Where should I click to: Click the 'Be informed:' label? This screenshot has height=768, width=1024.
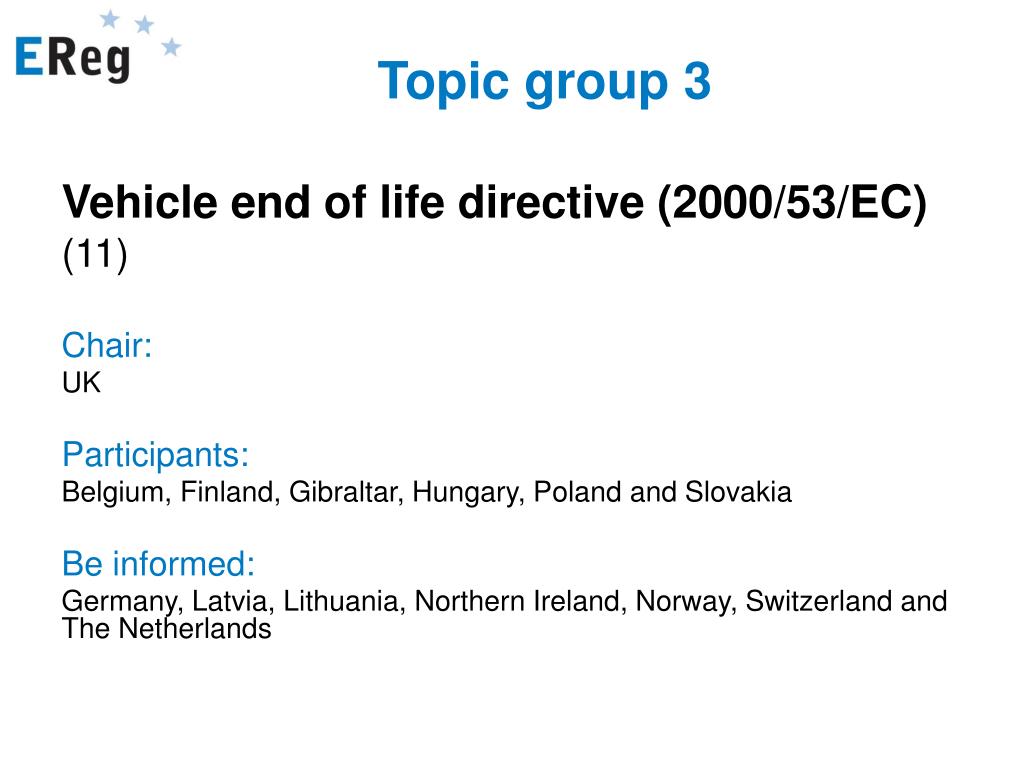[x=158, y=564]
